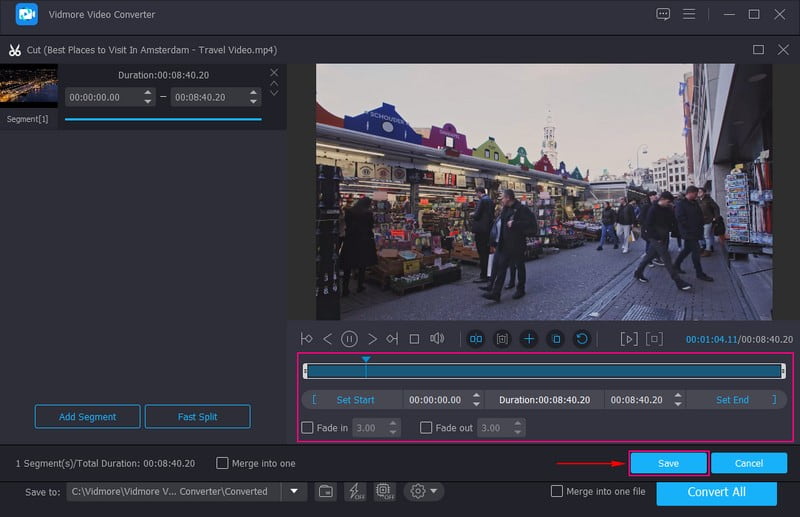This screenshot has height=517, width=800.
Task: Delete Segment 1 with the X icon
Action: coord(274,73)
